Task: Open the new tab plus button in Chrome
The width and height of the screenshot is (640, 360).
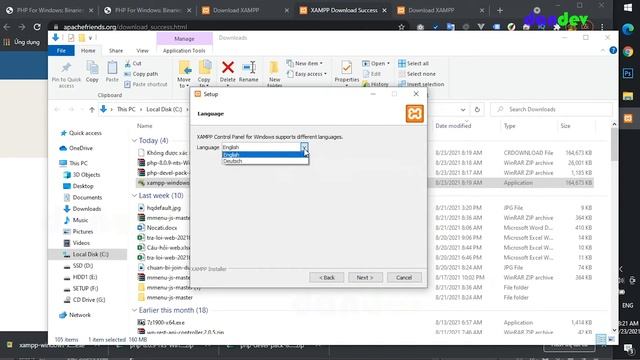Action: (x=500, y=11)
